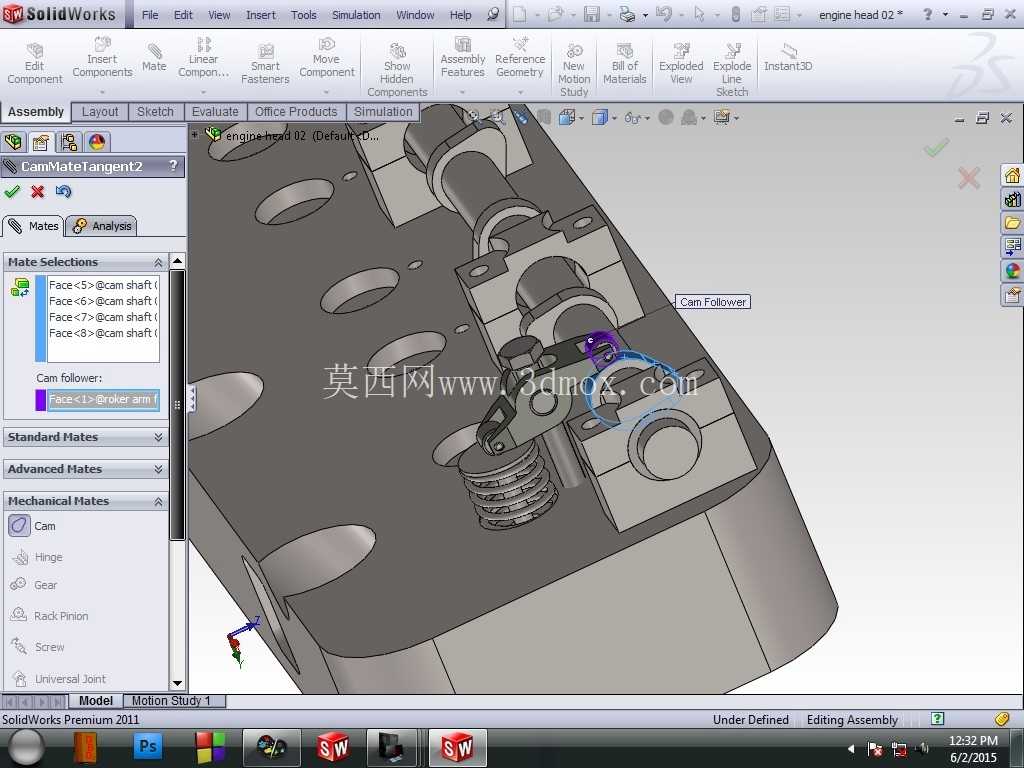This screenshot has width=1024, height=768.
Task: Open Linear Component Pattern dropdown arrow
Action: click(x=203, y=92)
